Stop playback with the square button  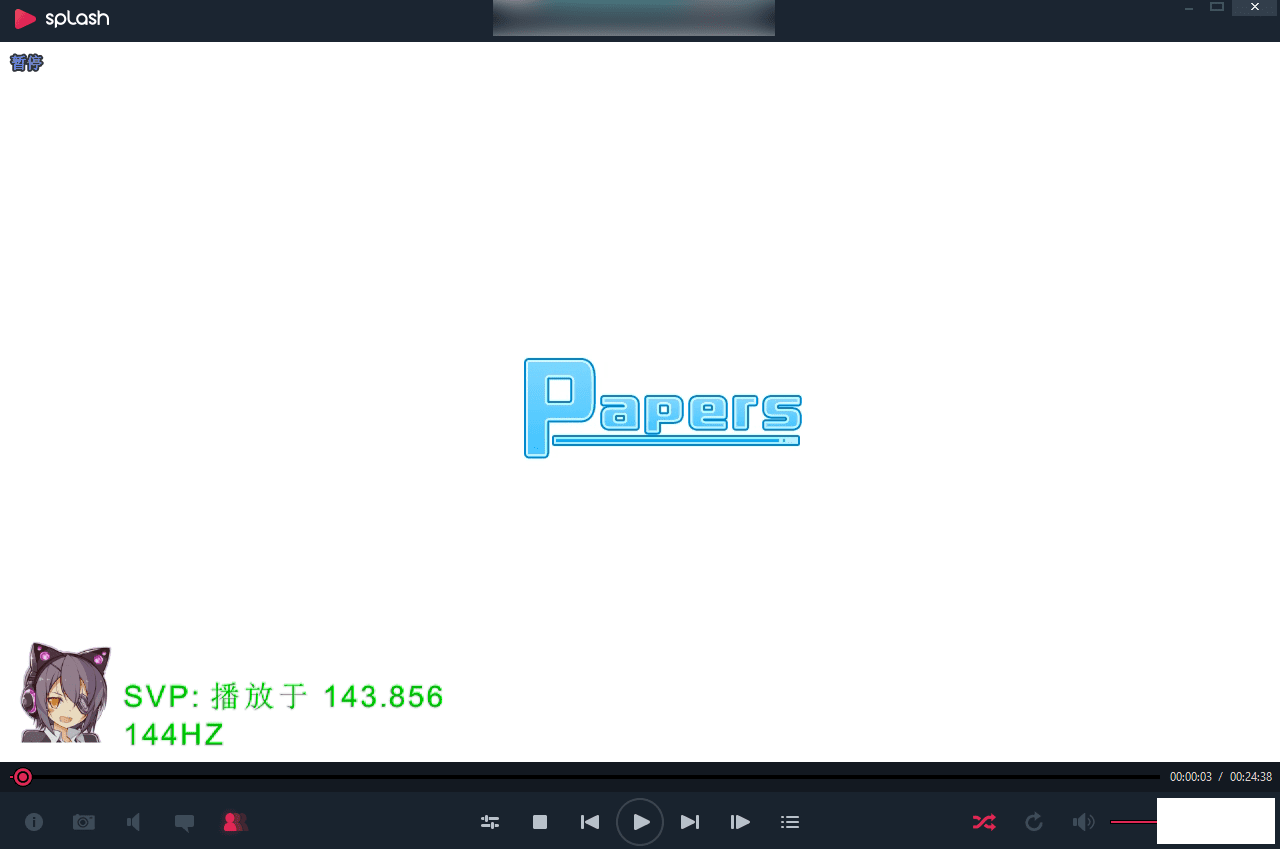pos(540,822)
